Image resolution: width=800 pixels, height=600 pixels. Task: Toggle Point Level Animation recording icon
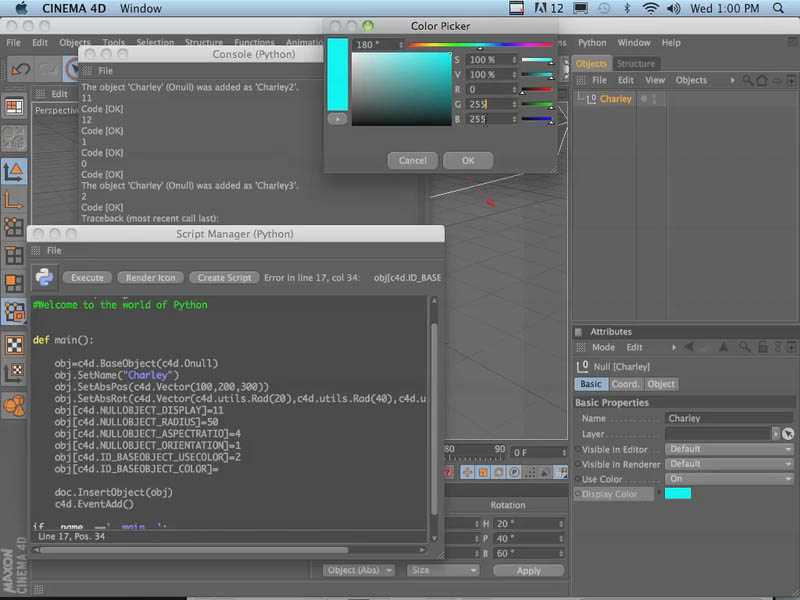click(530, 472)
